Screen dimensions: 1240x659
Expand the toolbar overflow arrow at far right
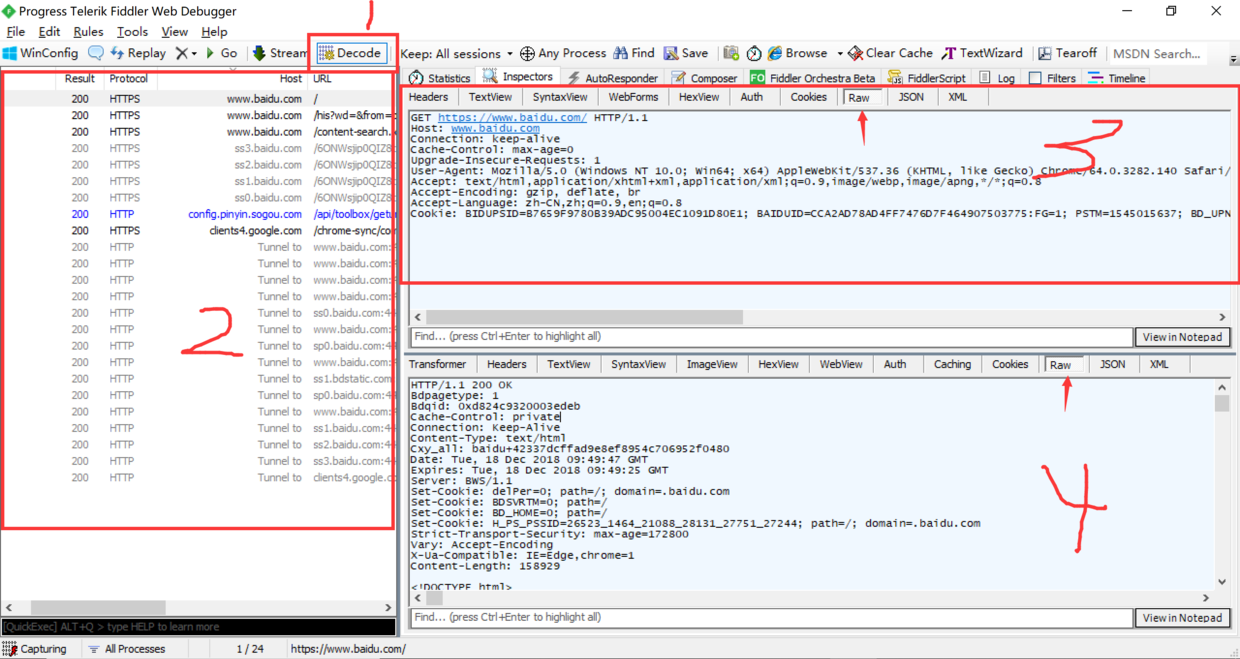click(x=1233, y=60)
